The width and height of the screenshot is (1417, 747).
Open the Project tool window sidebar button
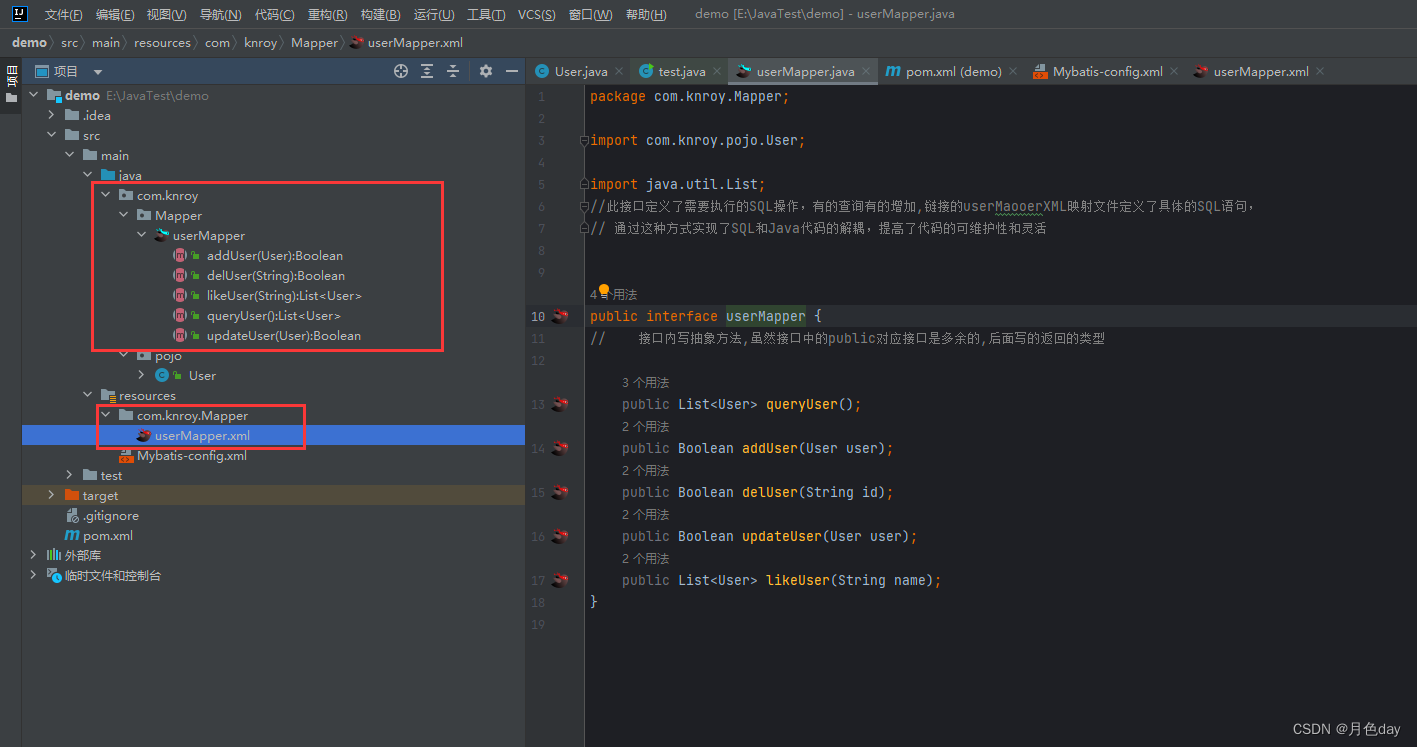11,83
